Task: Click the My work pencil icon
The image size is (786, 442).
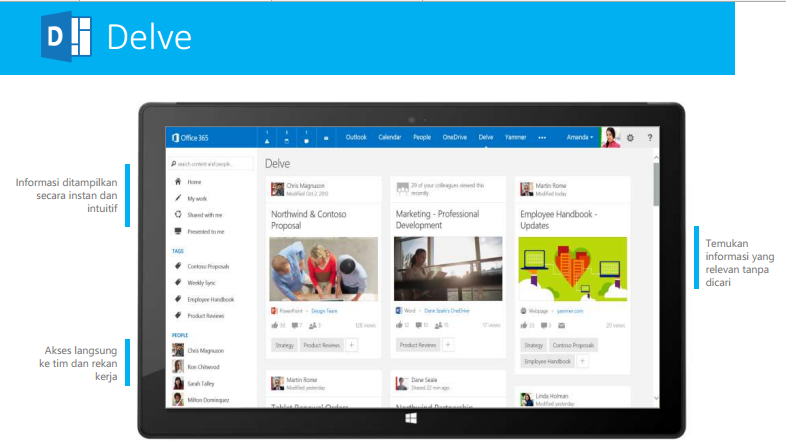Action: [x=177, y=198]
